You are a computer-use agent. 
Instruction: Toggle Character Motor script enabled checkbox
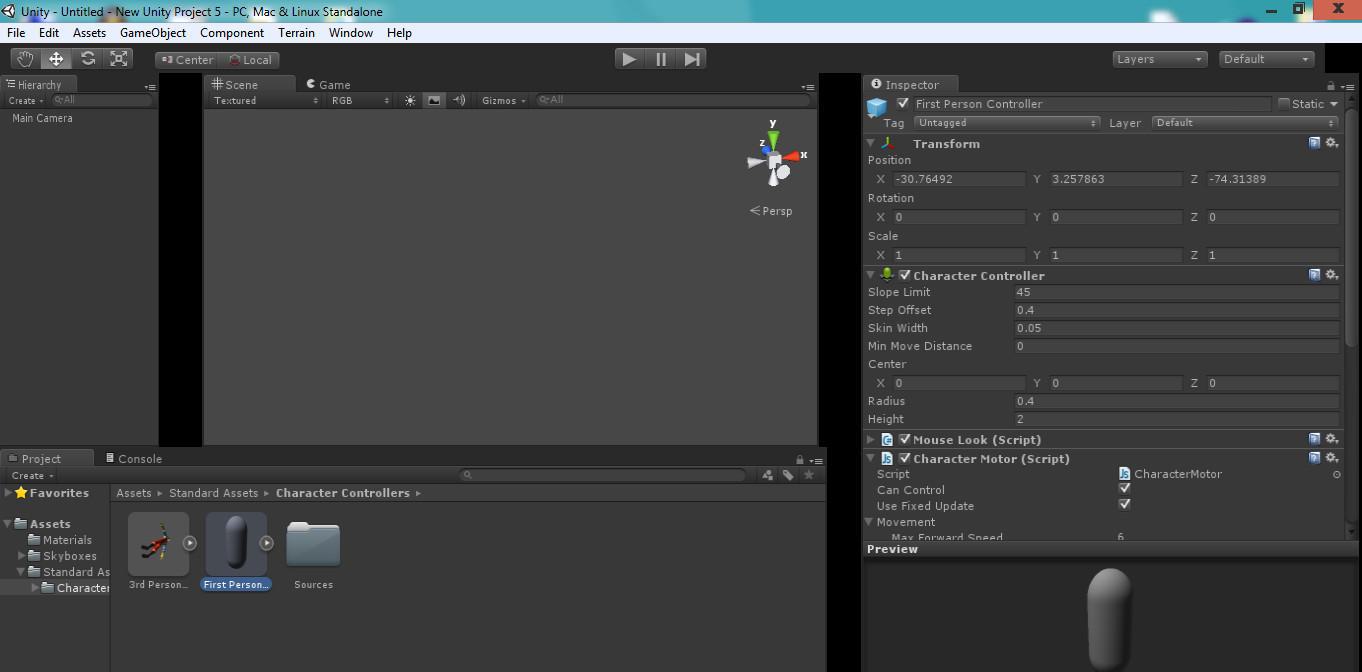click(x=905, y=458)
